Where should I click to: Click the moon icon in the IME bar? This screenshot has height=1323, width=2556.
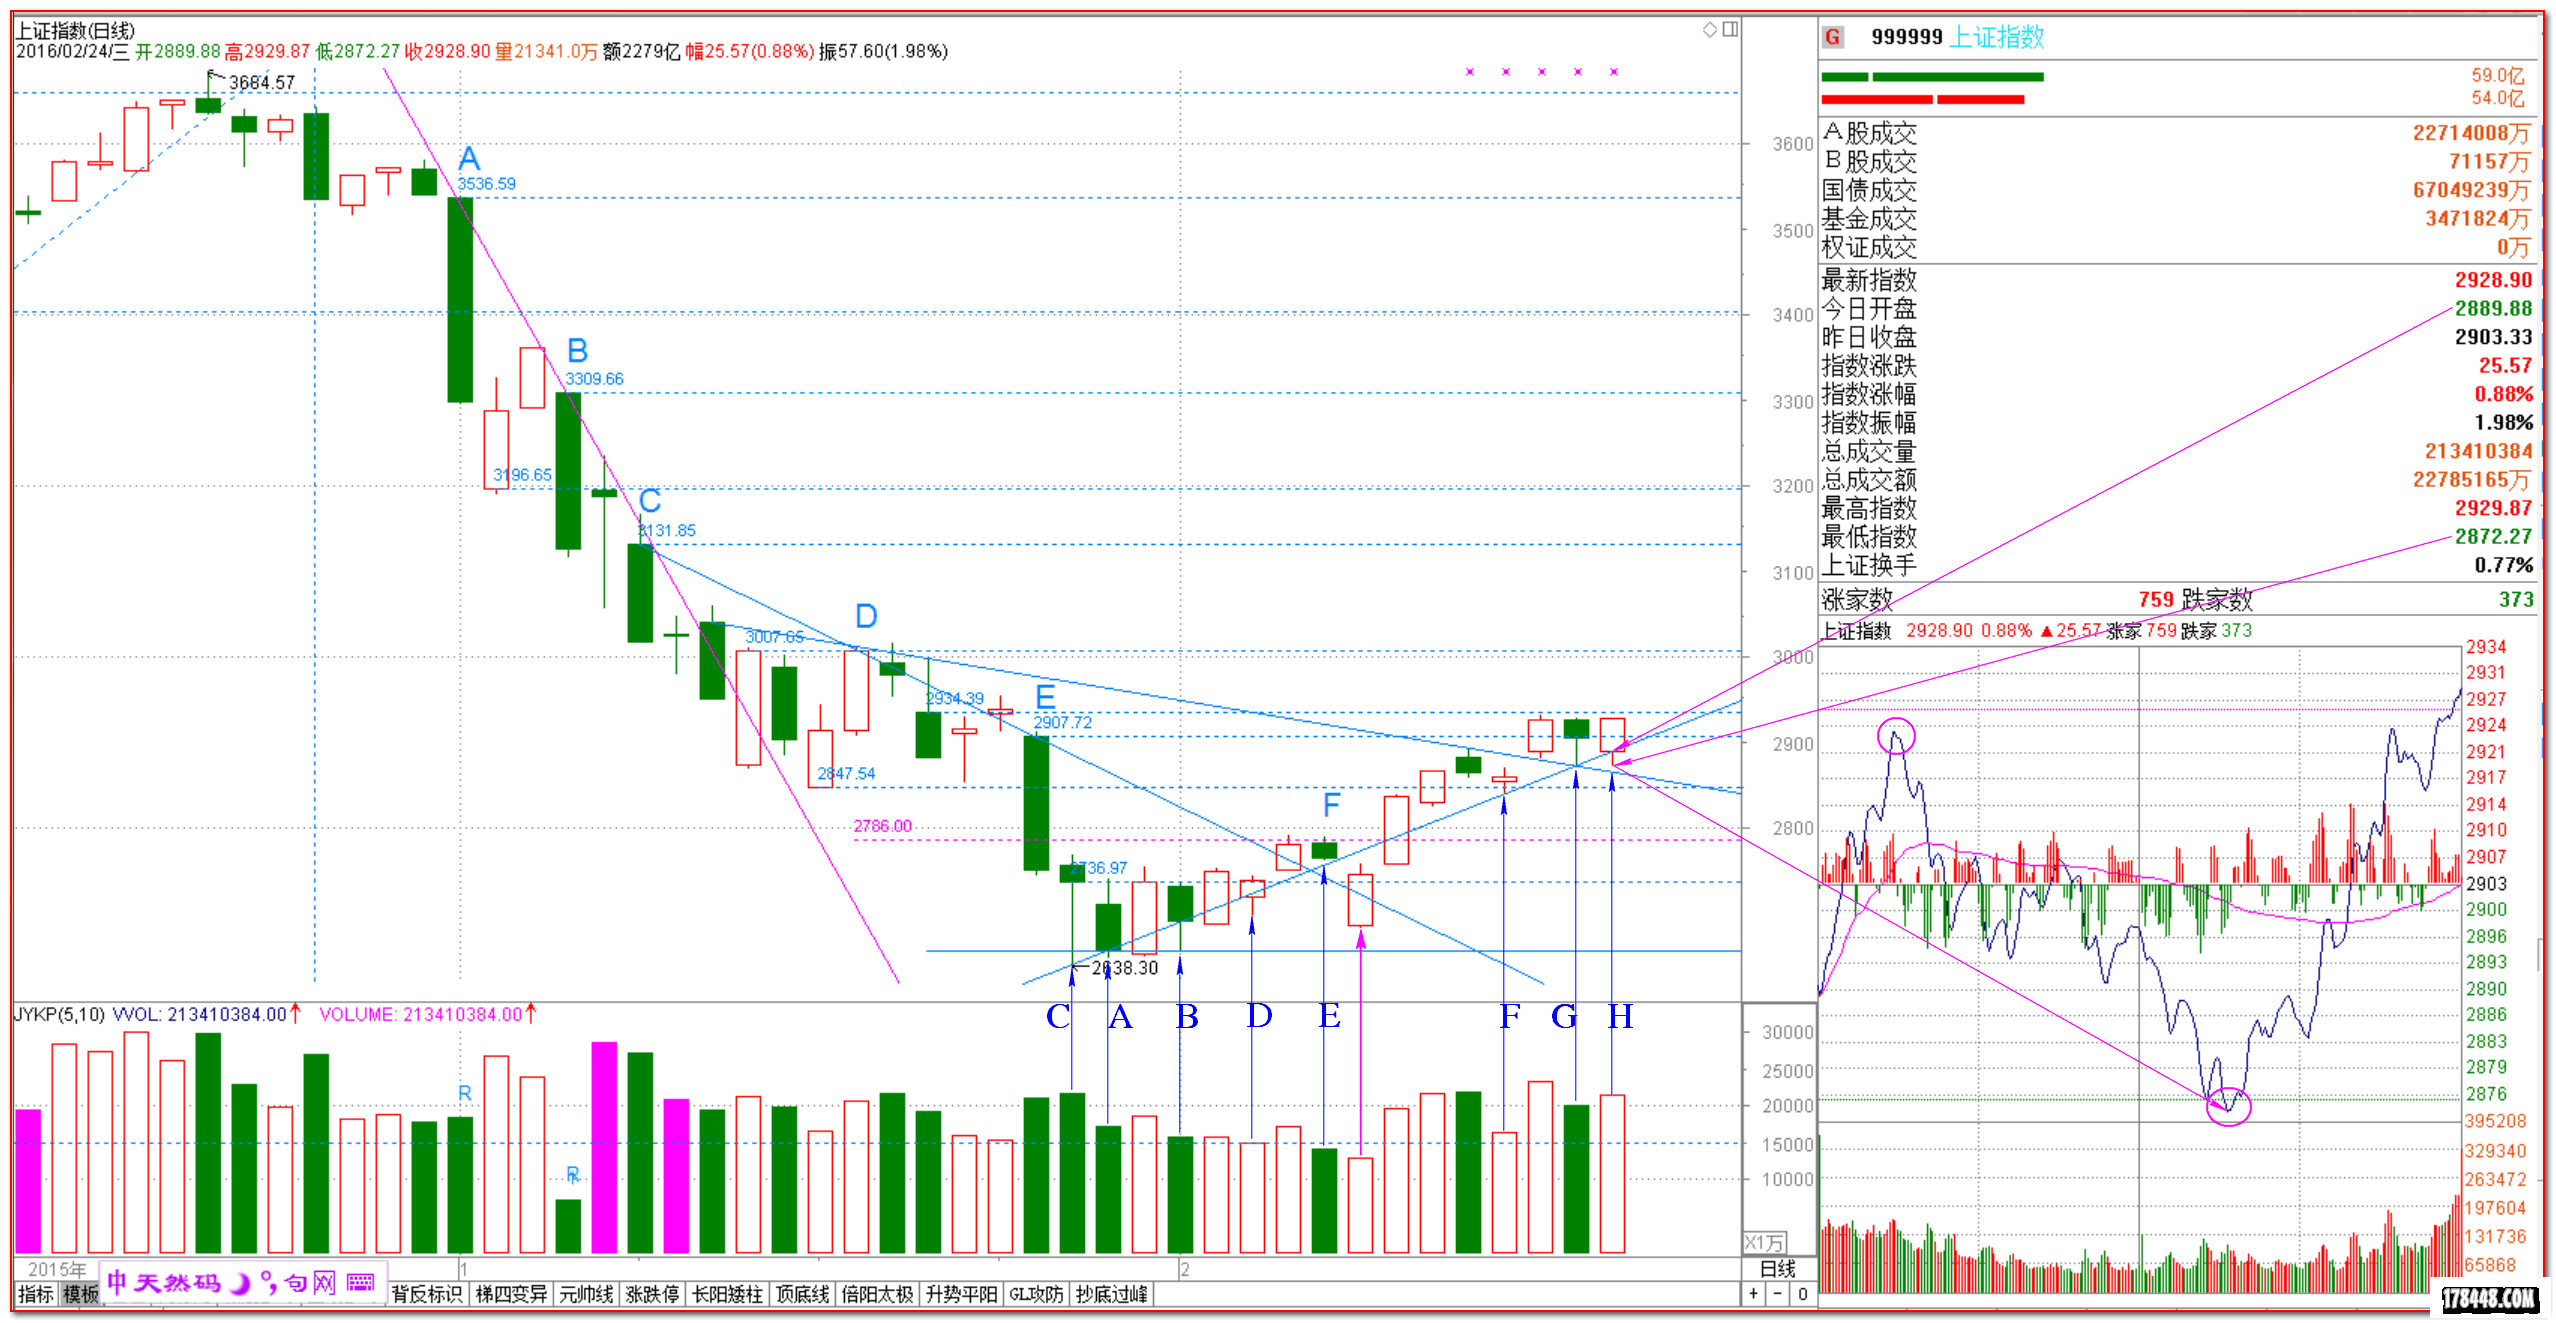tap(240, 1283)
